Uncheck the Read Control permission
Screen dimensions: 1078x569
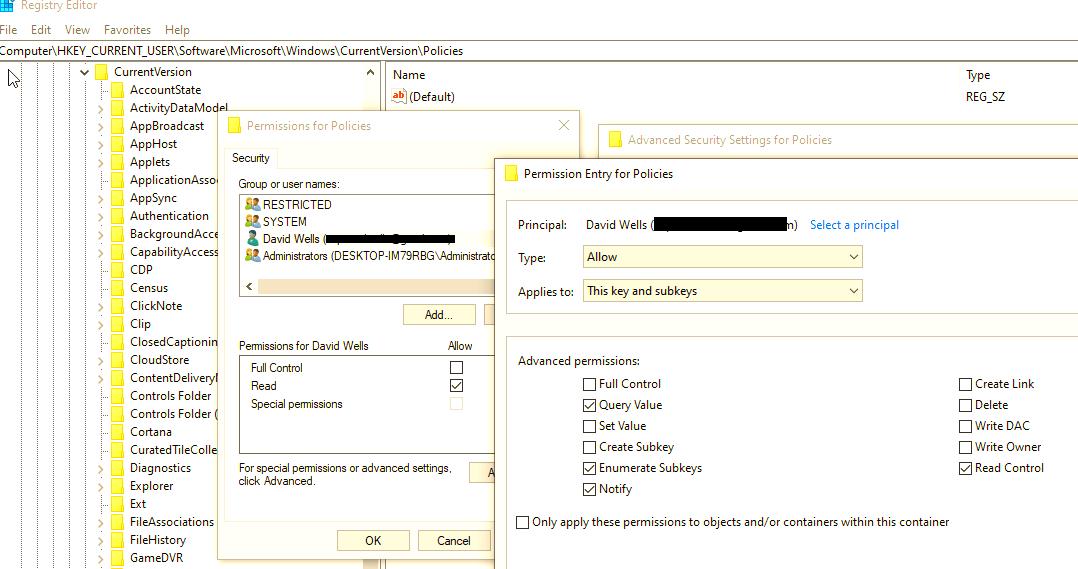tap(965, 468)
